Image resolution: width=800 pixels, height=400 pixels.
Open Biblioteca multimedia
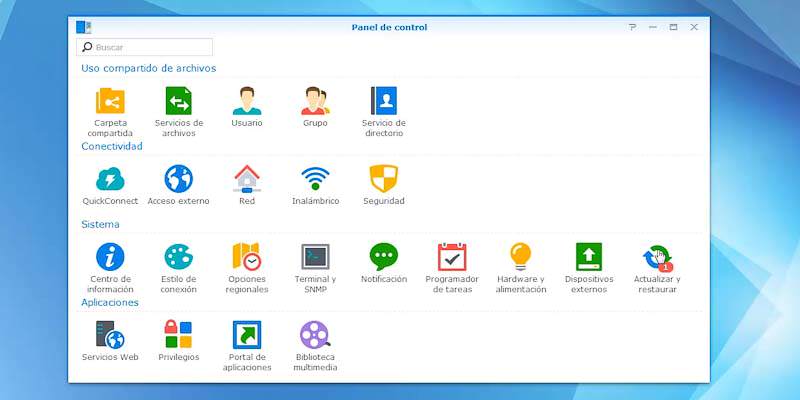315,335
